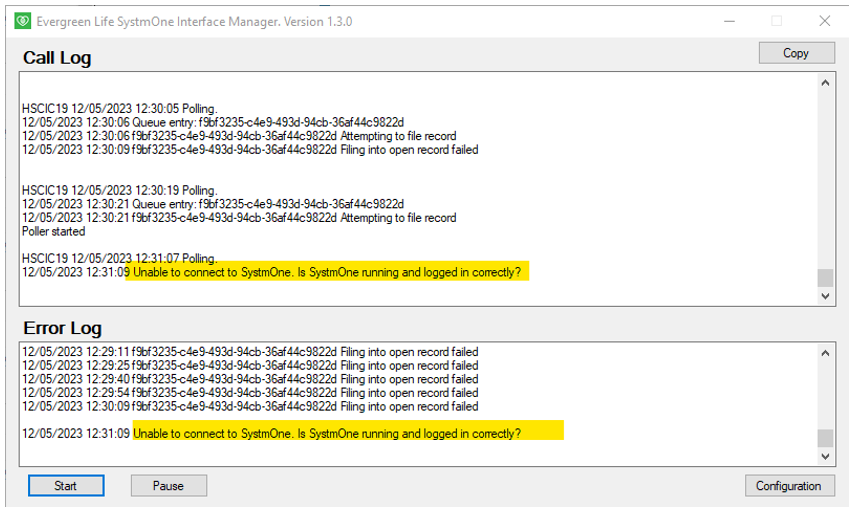Open the Configuration dialog
The image size is (852, 512).
(x=789, y=485)
